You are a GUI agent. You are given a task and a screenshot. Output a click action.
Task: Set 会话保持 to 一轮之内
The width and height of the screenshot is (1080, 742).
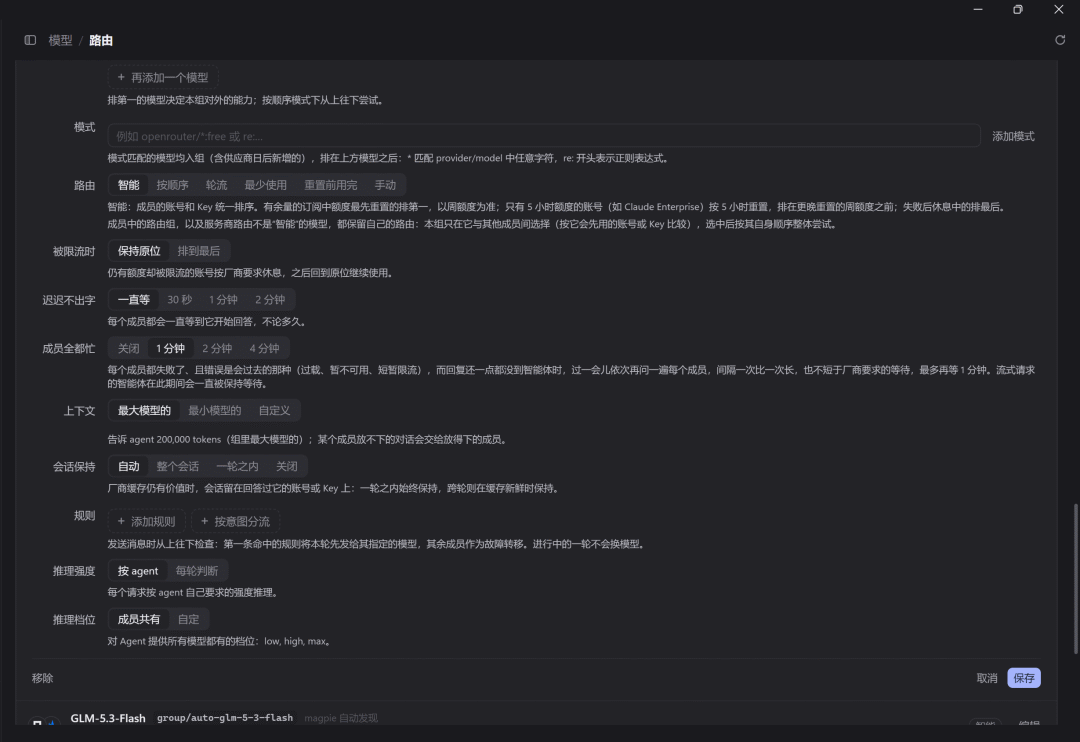238,466
